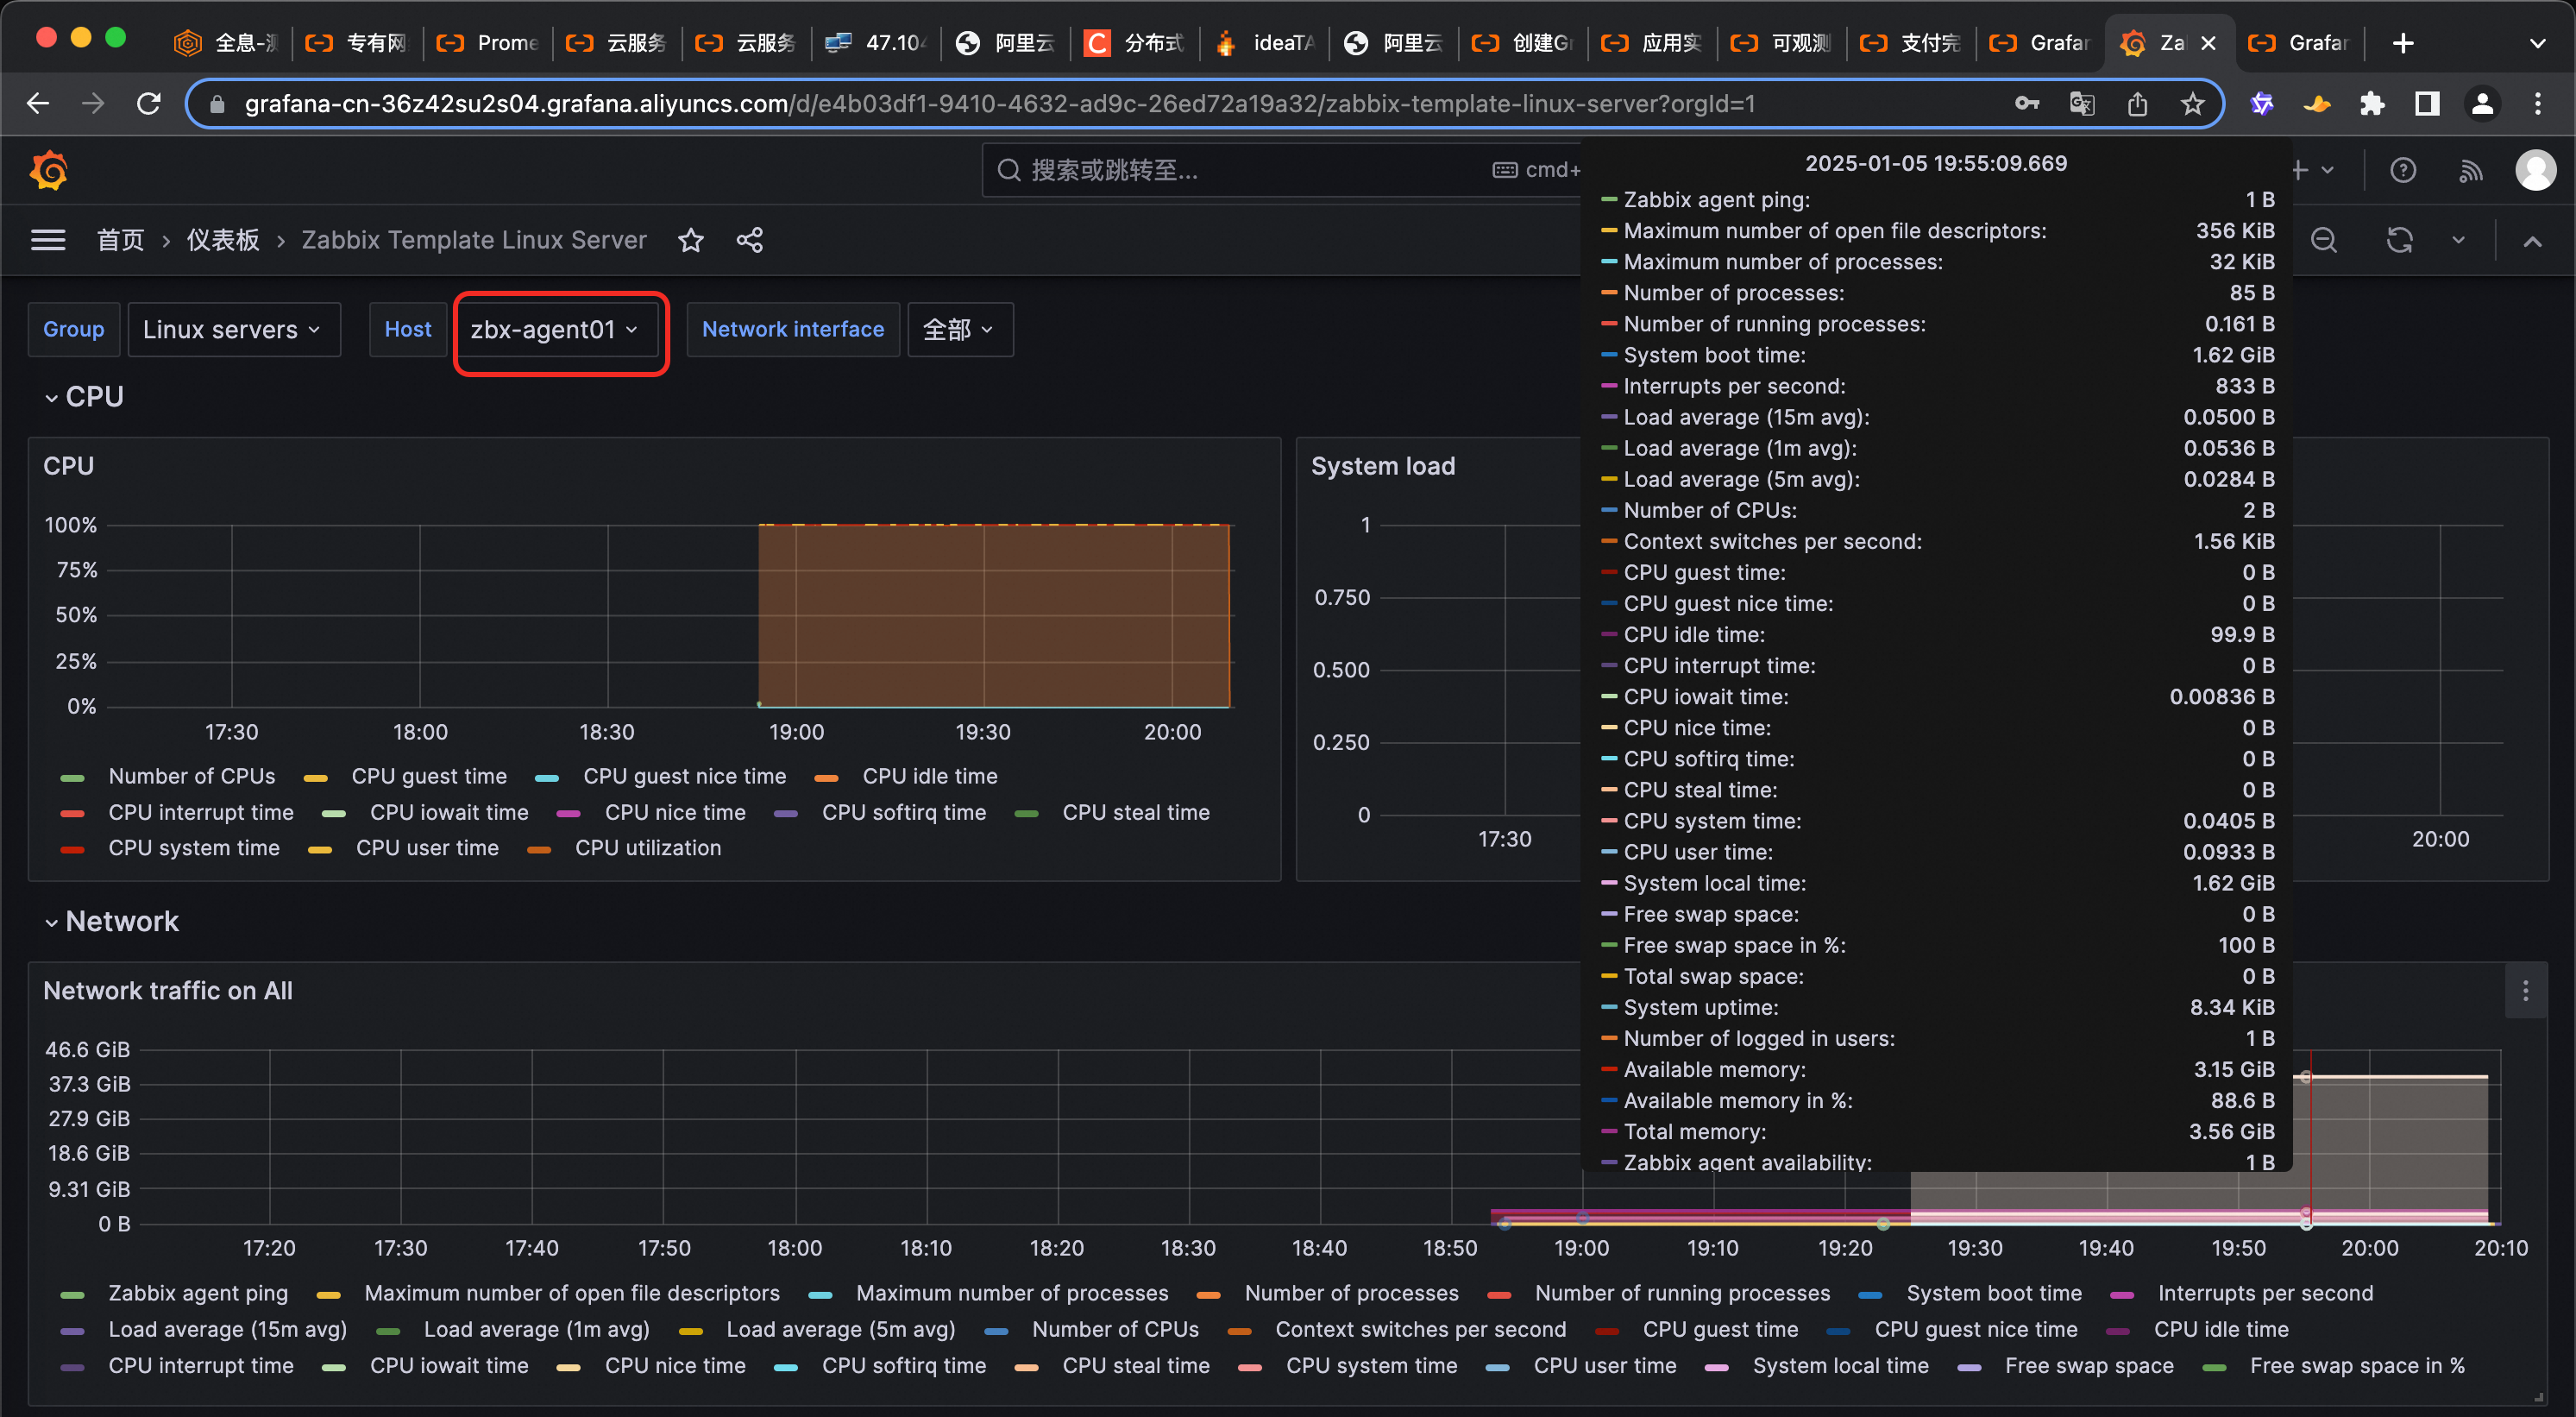Toggle CPU user time series in CPU legend
Viewport: 2576px width, 1417px height.
click(x=427, y=848)
